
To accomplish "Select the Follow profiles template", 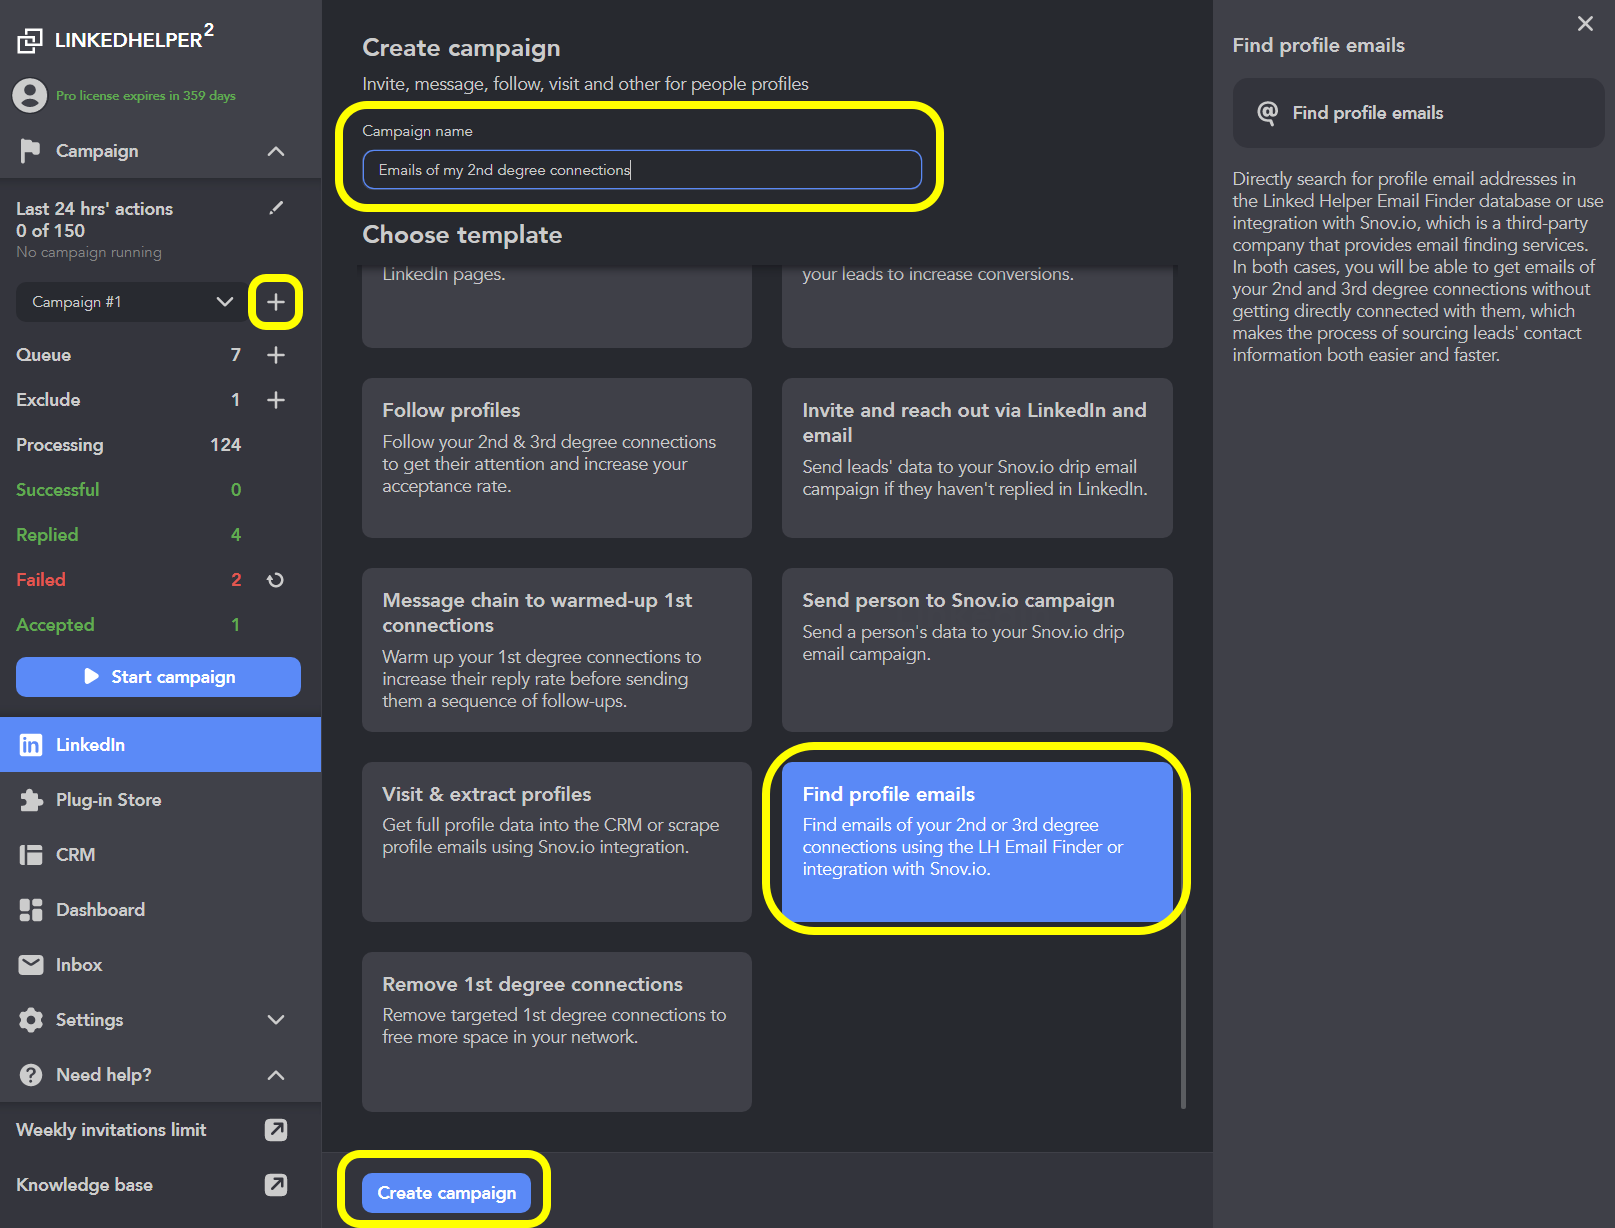I will [x=557, y=458].
